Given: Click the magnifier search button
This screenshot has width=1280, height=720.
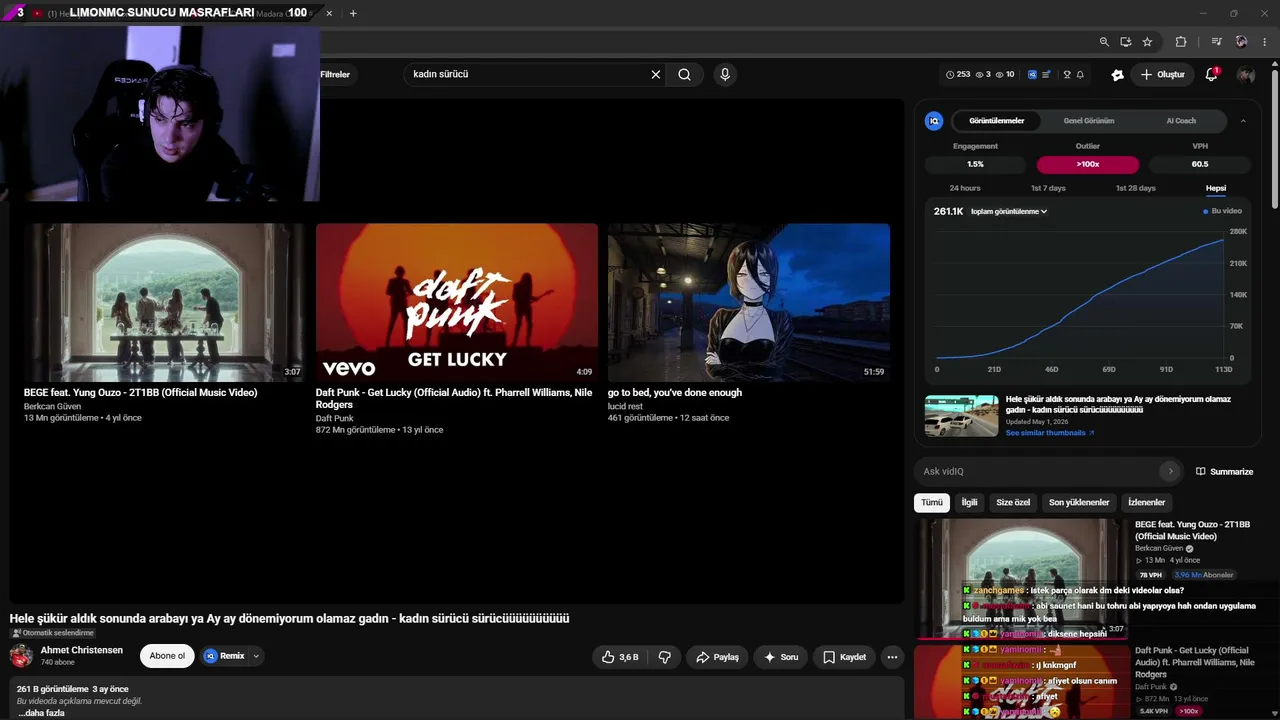Looking at the screenshot, I should coord(684,74).
